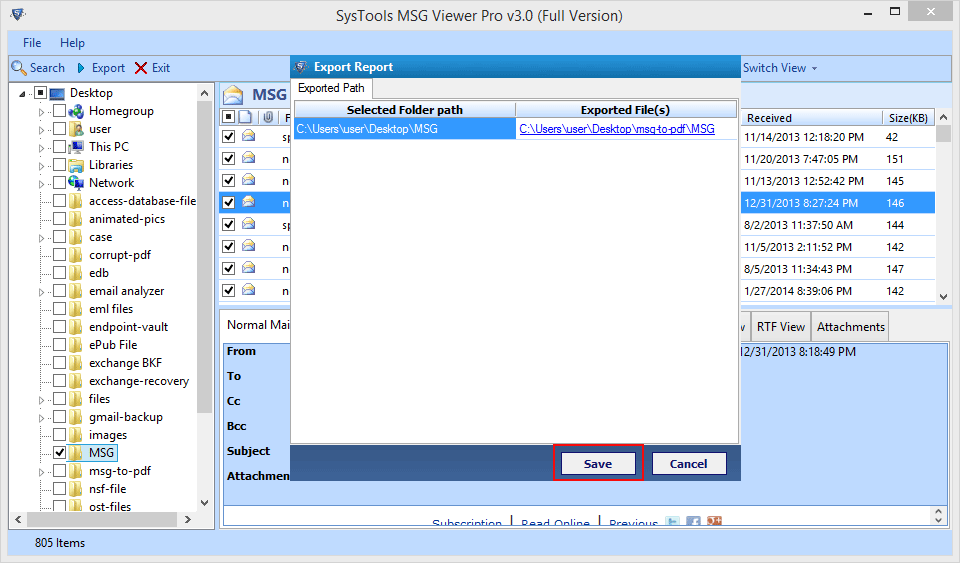Screen dimensions: 960x563
Task: Click the This PC computer icon
Action: 76,147
